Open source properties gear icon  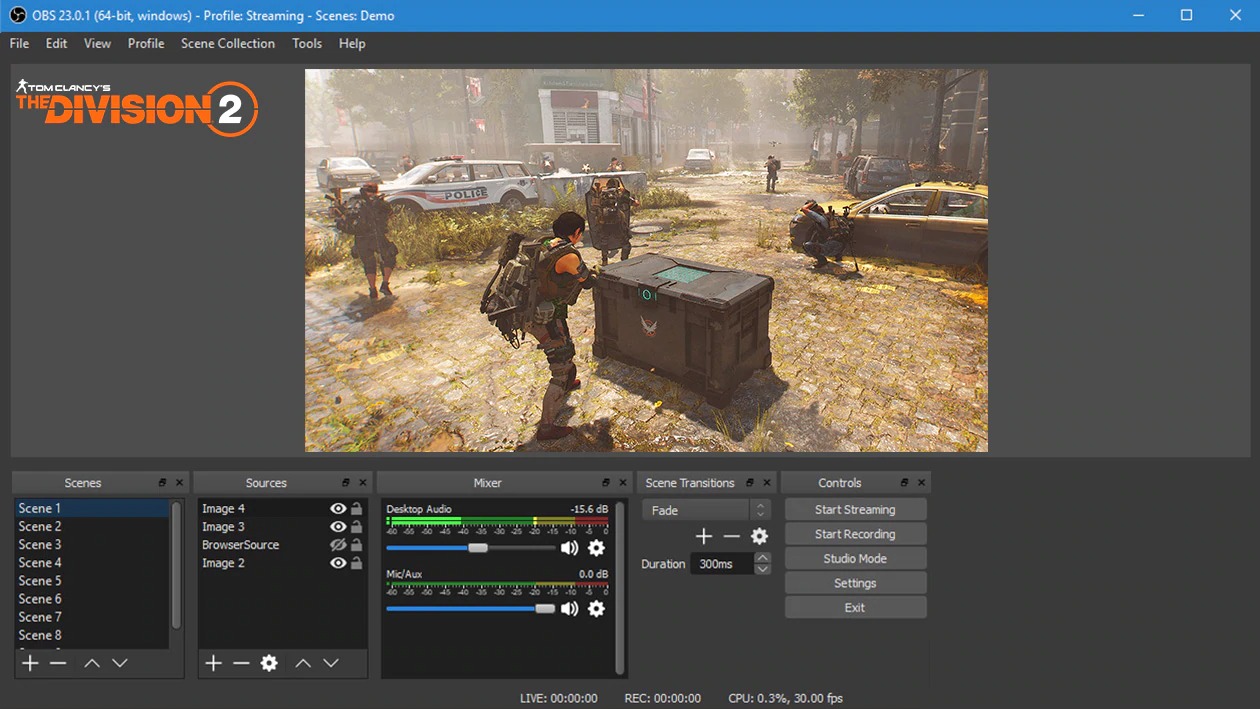pyautogui.click(x=269, y=663)
